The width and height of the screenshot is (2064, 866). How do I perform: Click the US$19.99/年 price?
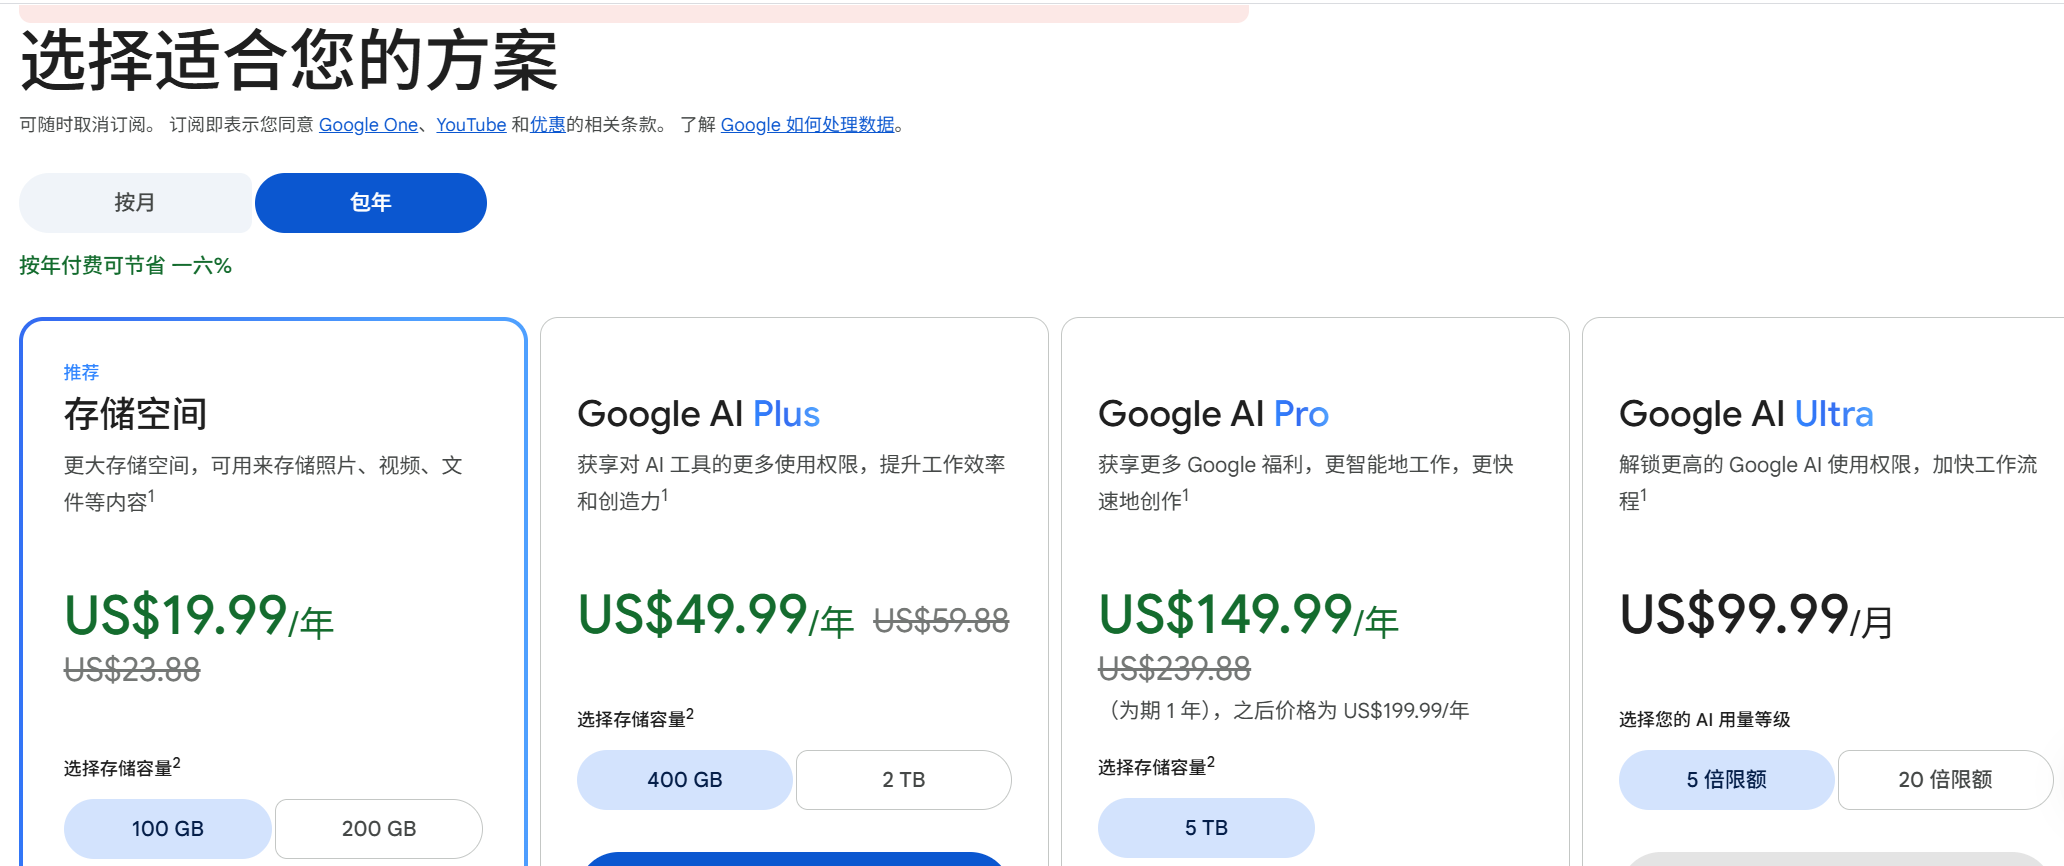[x=199, y=615]
